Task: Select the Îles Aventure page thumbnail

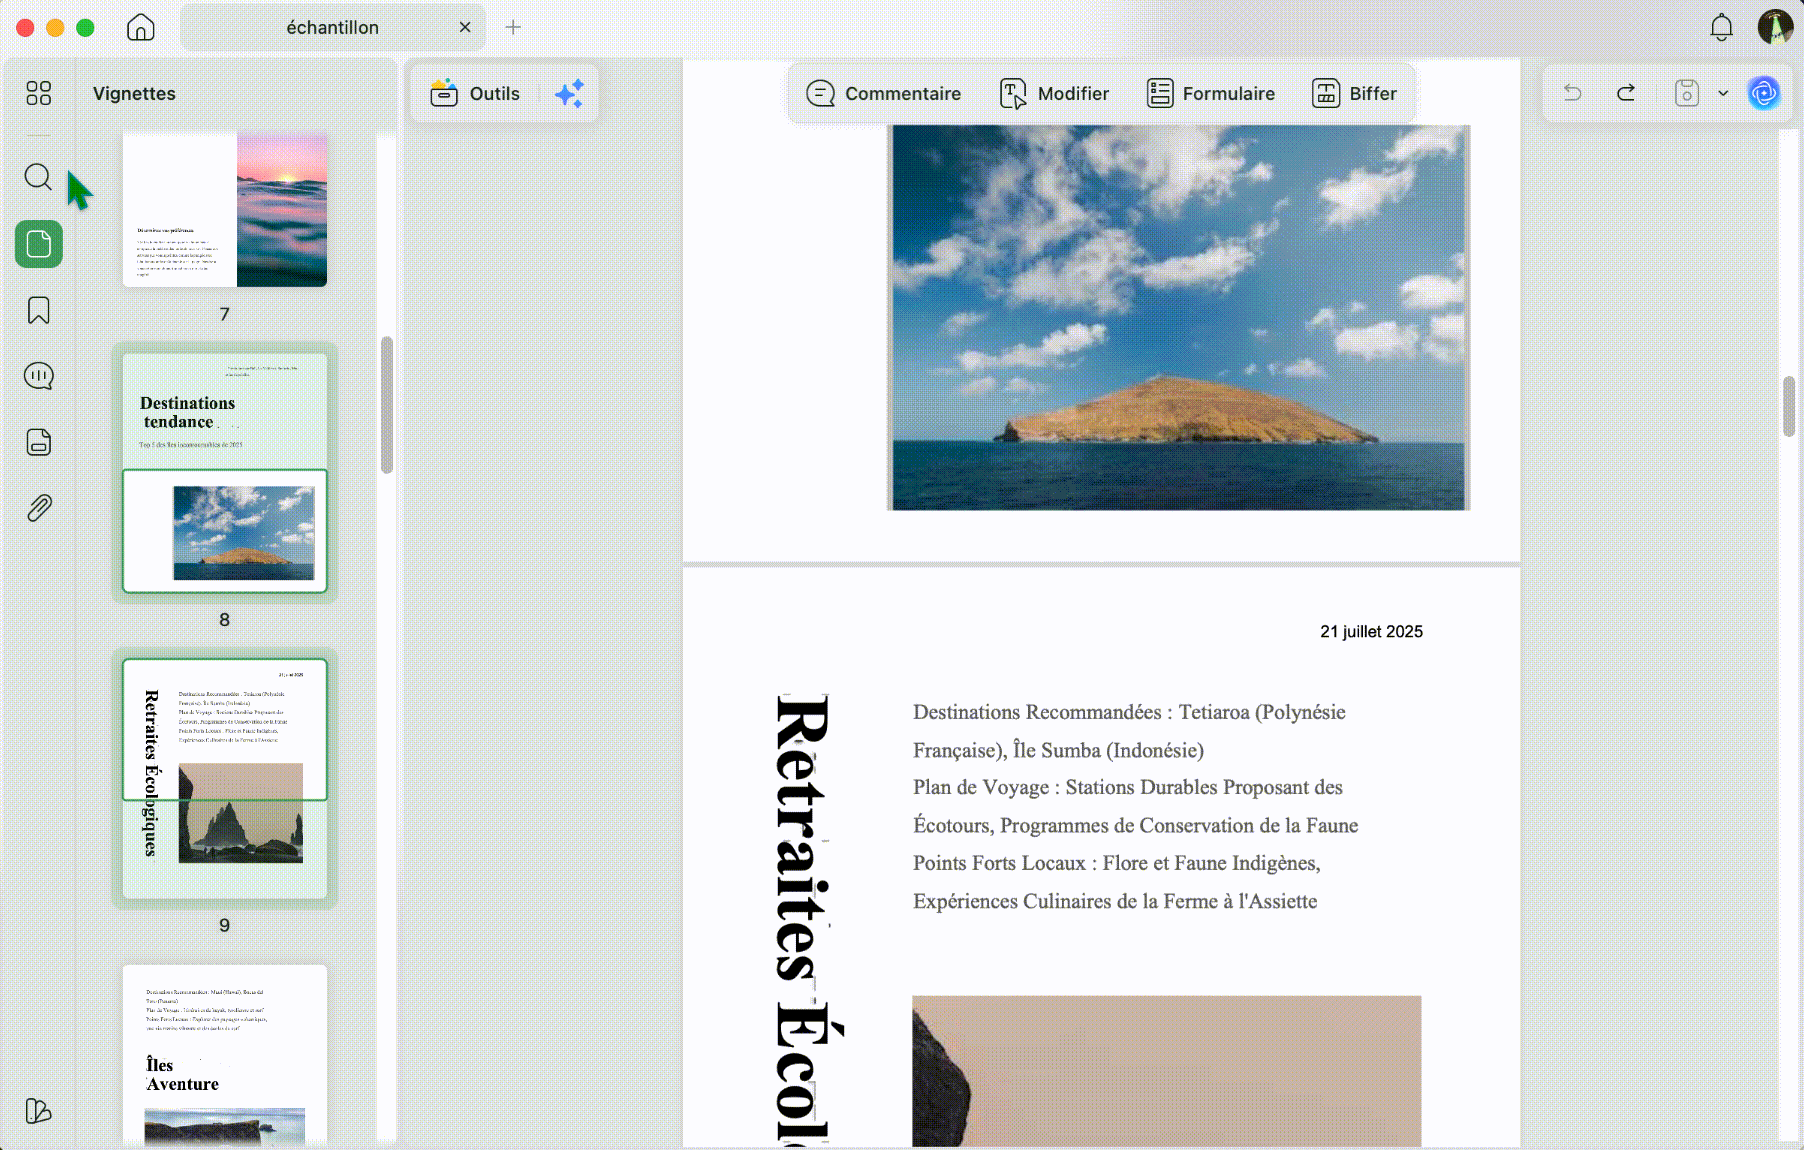Action: point(225,1053)
